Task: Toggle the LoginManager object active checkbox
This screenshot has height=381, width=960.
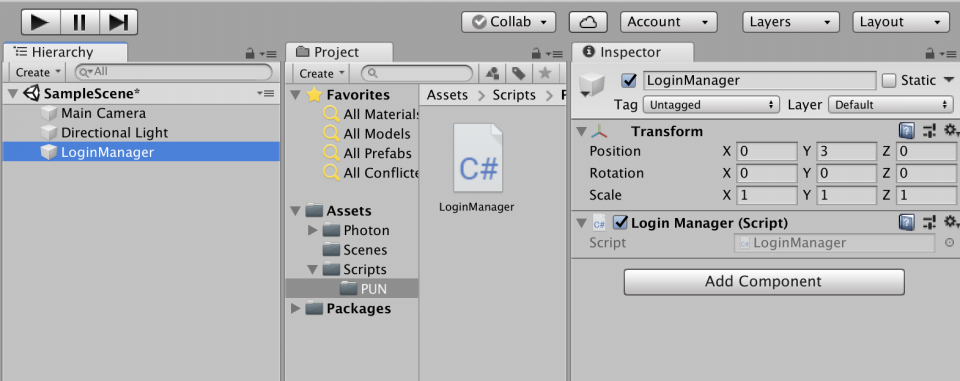Action: tap(629, 80)
